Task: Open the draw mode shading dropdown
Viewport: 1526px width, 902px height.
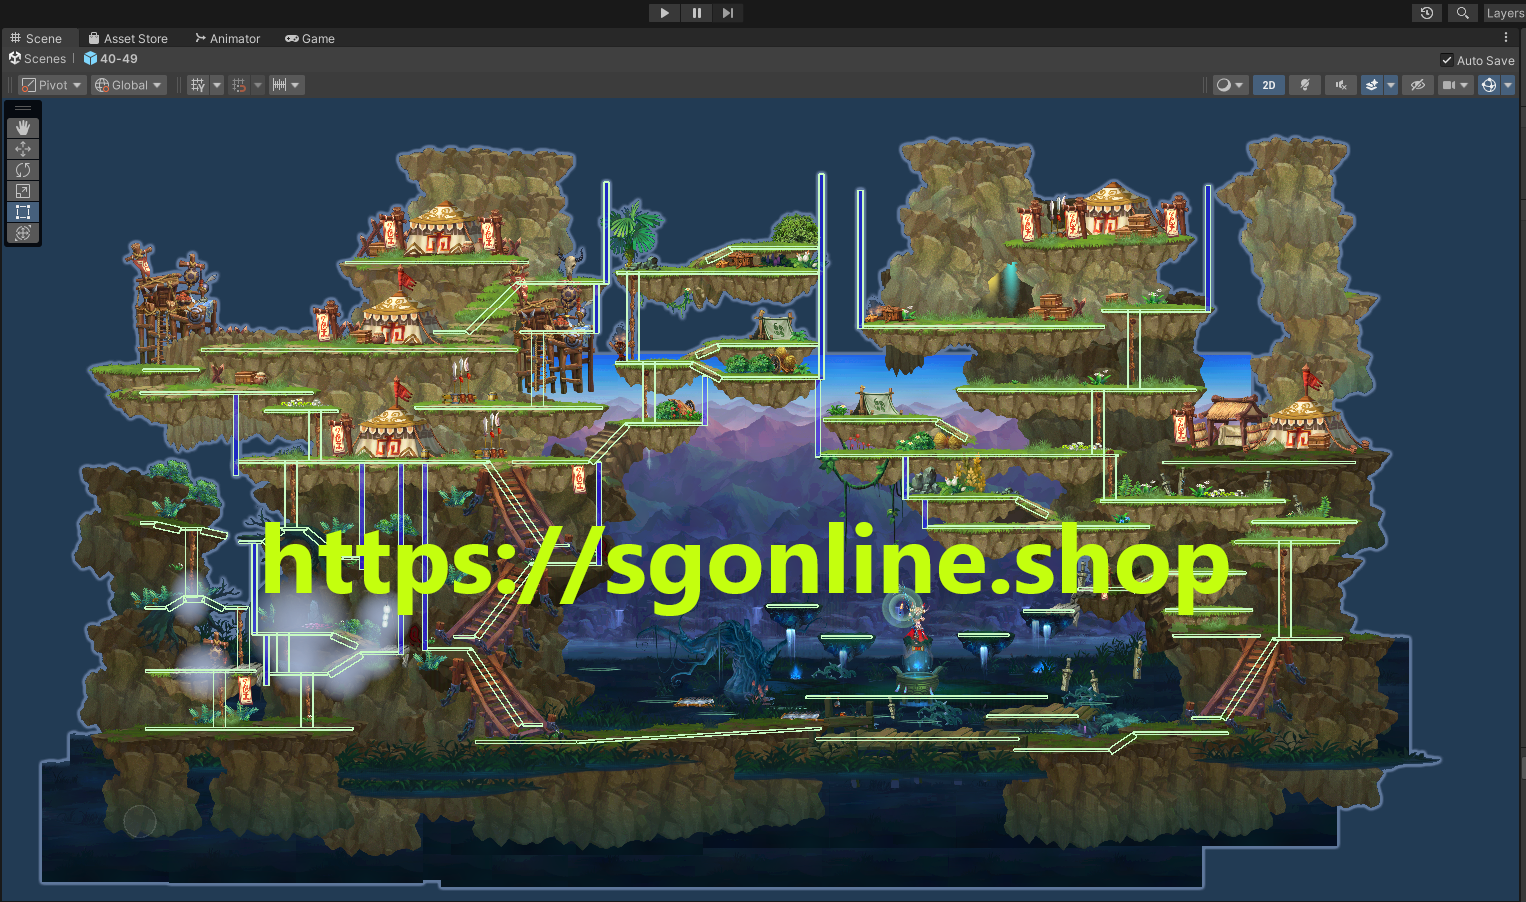Action: click(x=1229, y=85)
